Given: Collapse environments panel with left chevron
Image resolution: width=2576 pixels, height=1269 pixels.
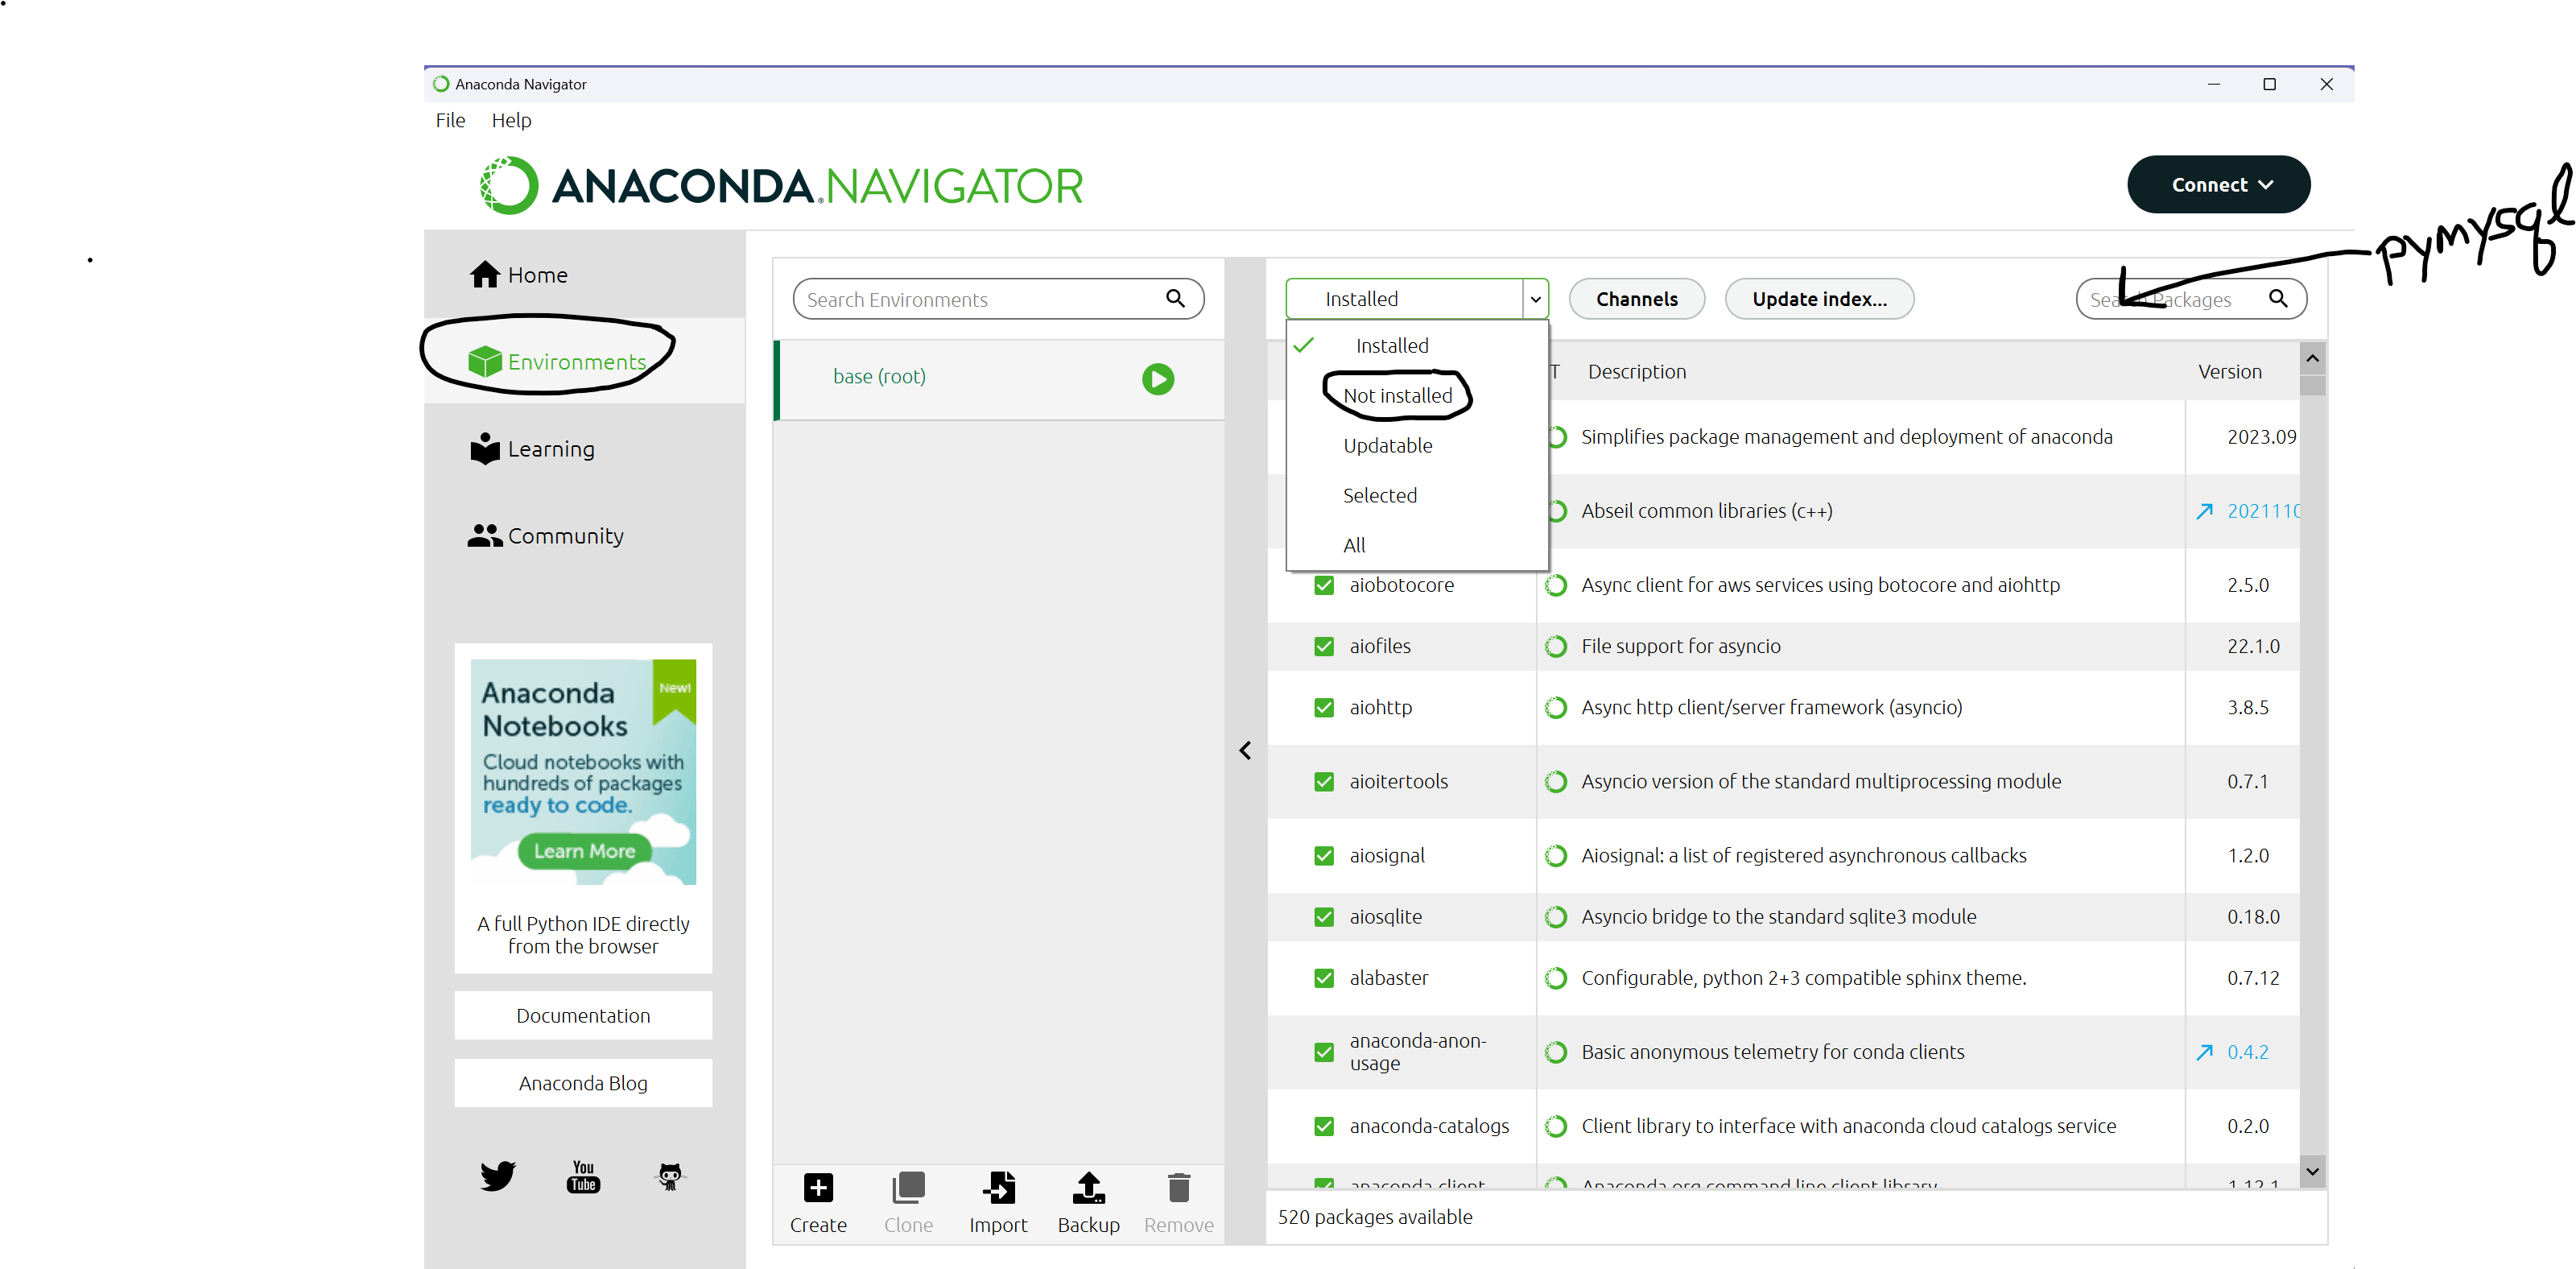Looking at the screenshot, I should point(1245,750).
